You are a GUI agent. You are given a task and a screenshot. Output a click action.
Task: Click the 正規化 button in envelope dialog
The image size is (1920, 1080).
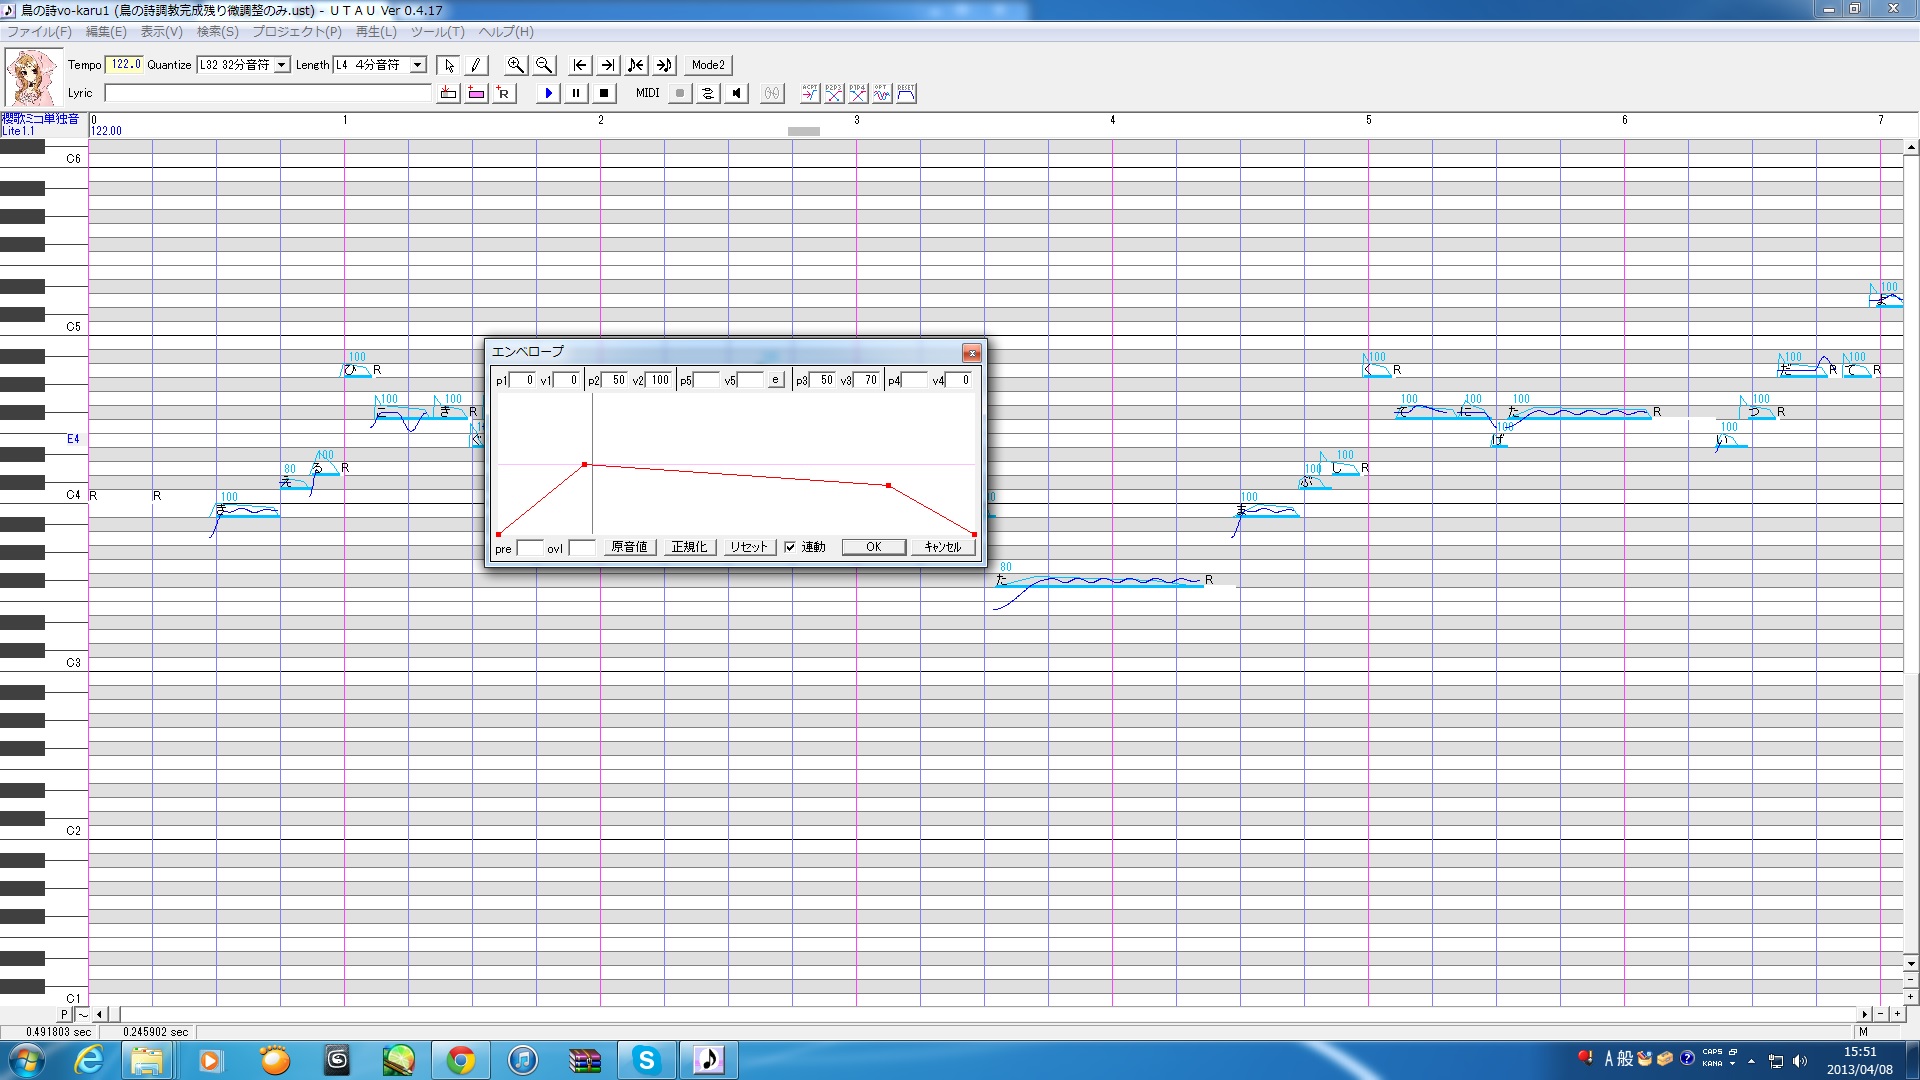tap(689, 547)
